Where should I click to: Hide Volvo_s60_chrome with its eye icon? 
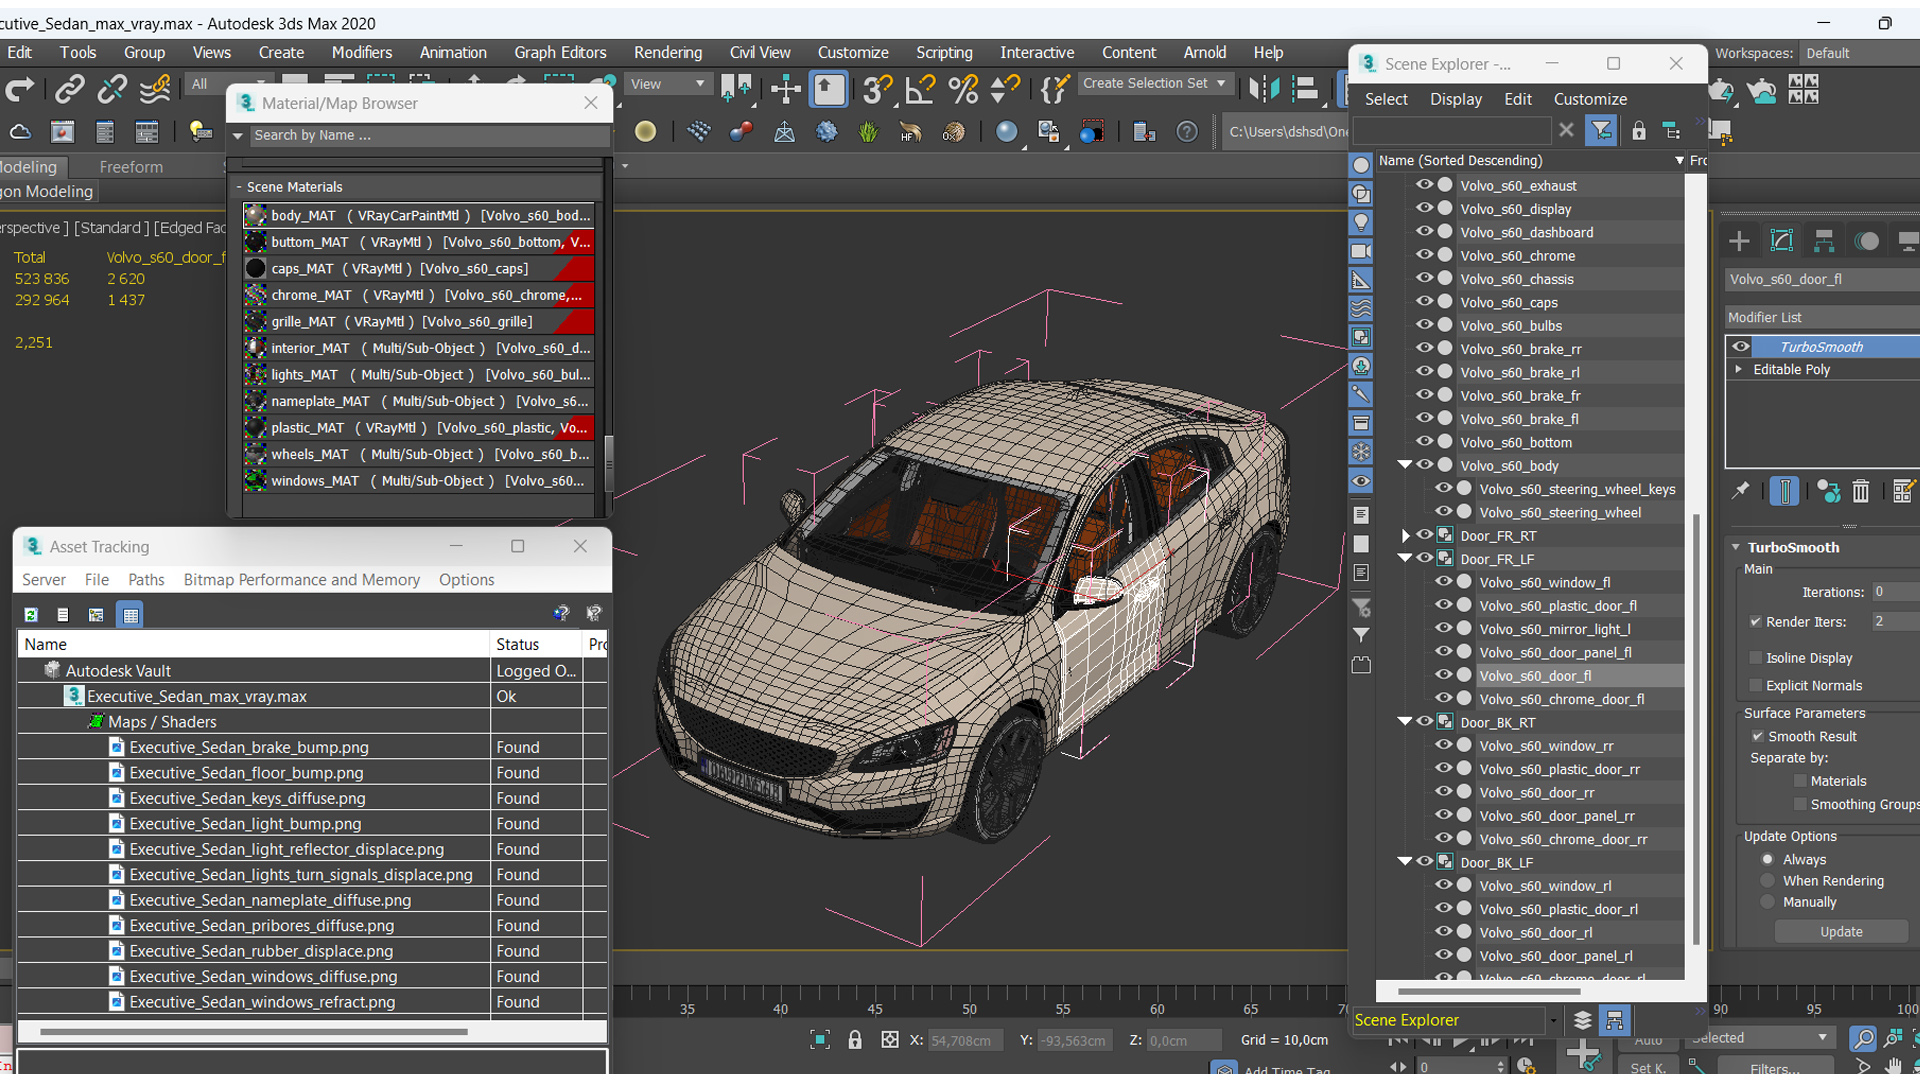click(x=1424, y=254)
